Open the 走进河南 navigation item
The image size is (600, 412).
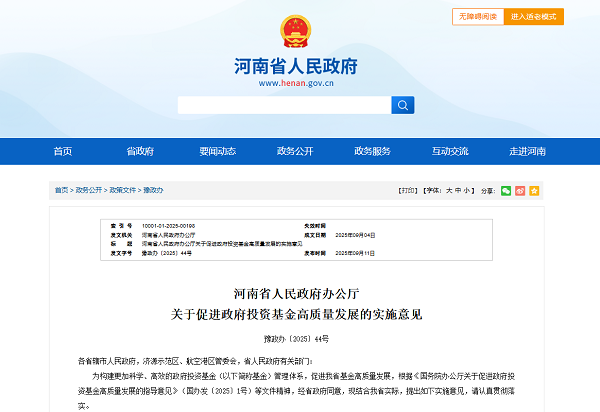(527, 151)
